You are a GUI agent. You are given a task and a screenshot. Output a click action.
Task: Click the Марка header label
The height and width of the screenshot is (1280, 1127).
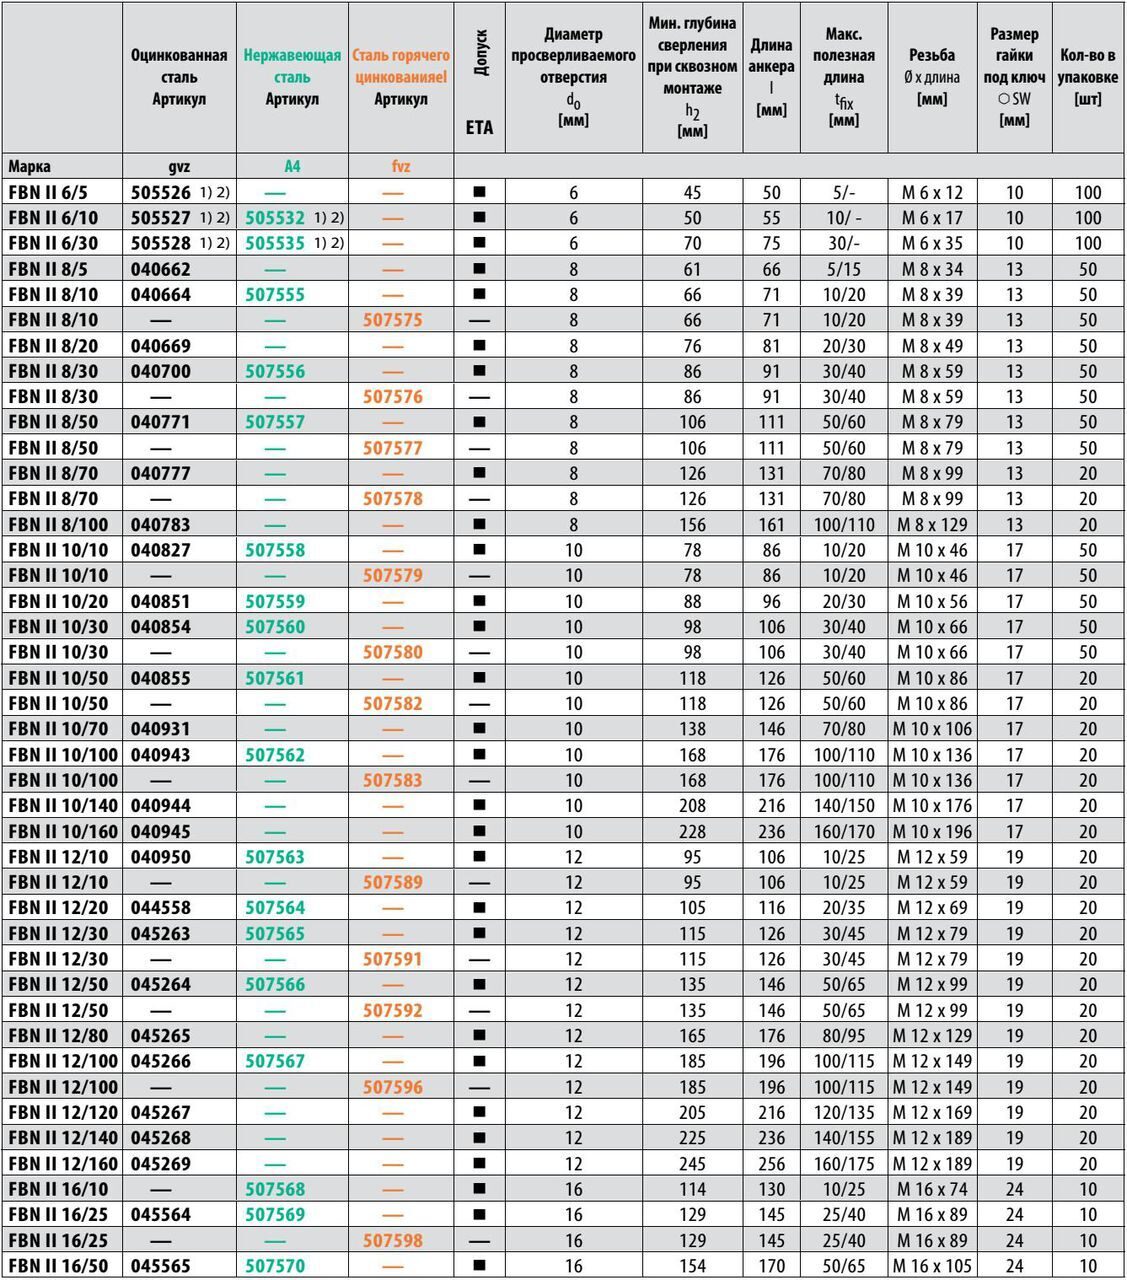pyautogui.click(x=30, y=167)
